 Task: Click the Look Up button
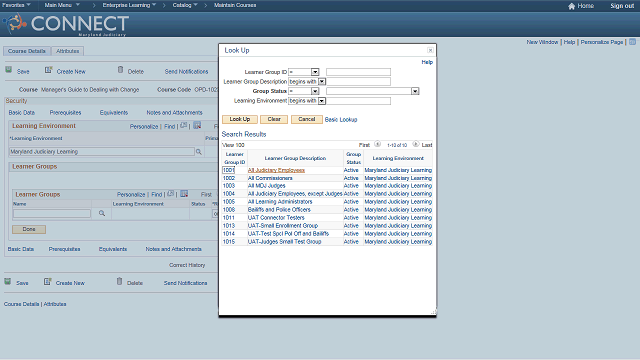[x=240, y=119]
